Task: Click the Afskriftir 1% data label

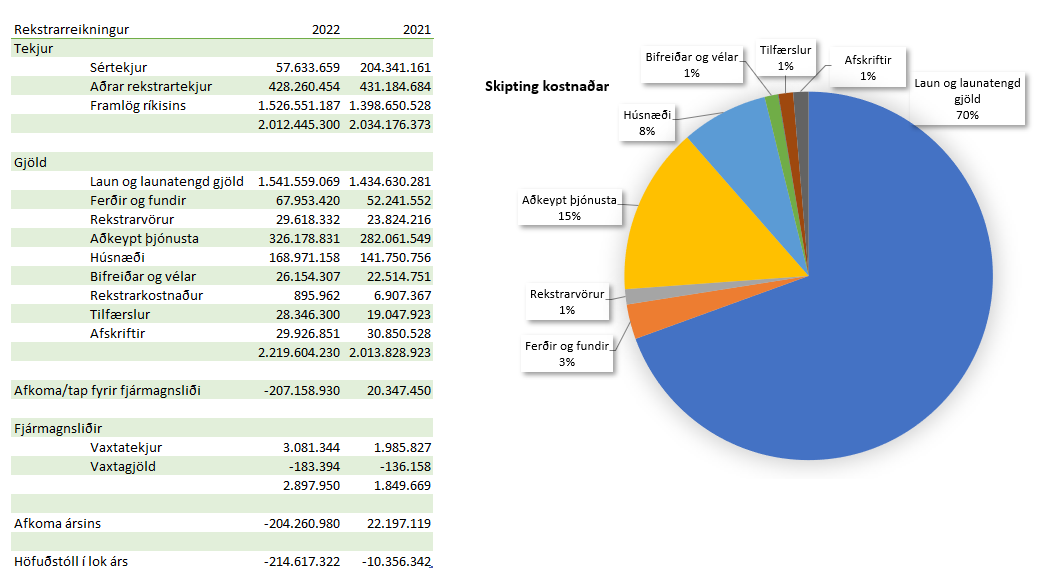Action: pyautogui.click(x=868, y=68)
